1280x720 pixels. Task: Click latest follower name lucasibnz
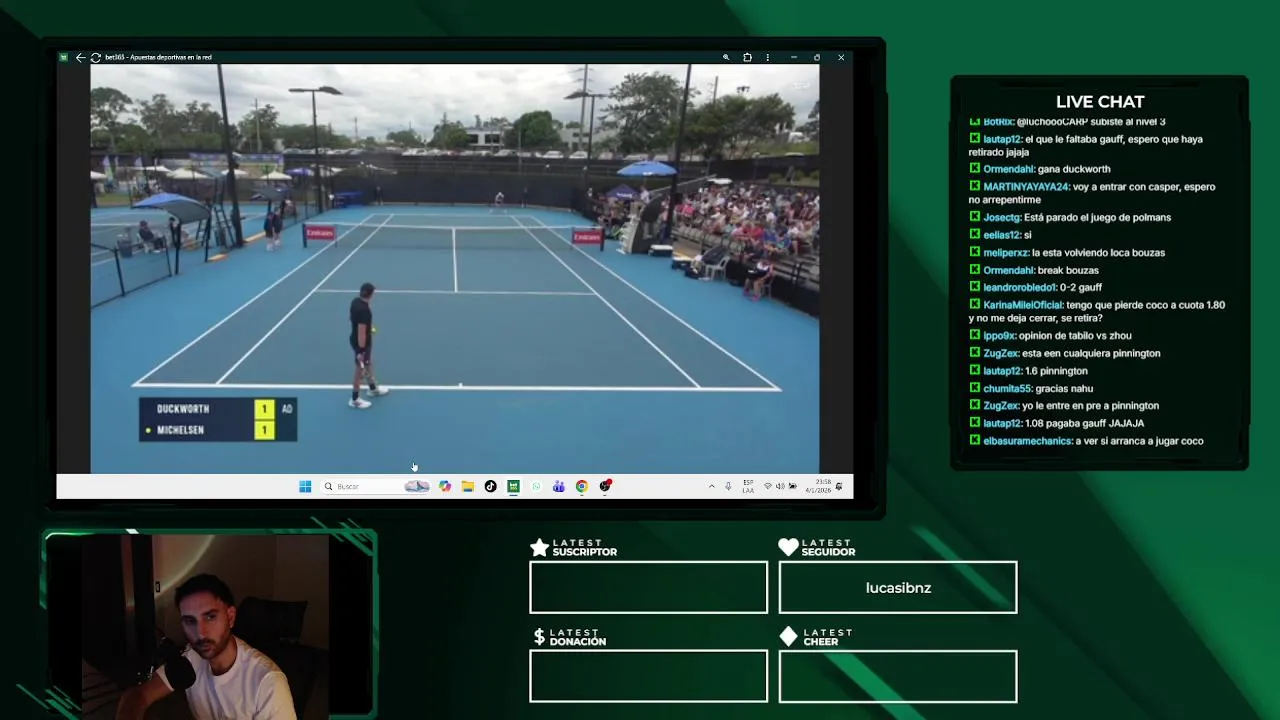click(x=898, y=588)
